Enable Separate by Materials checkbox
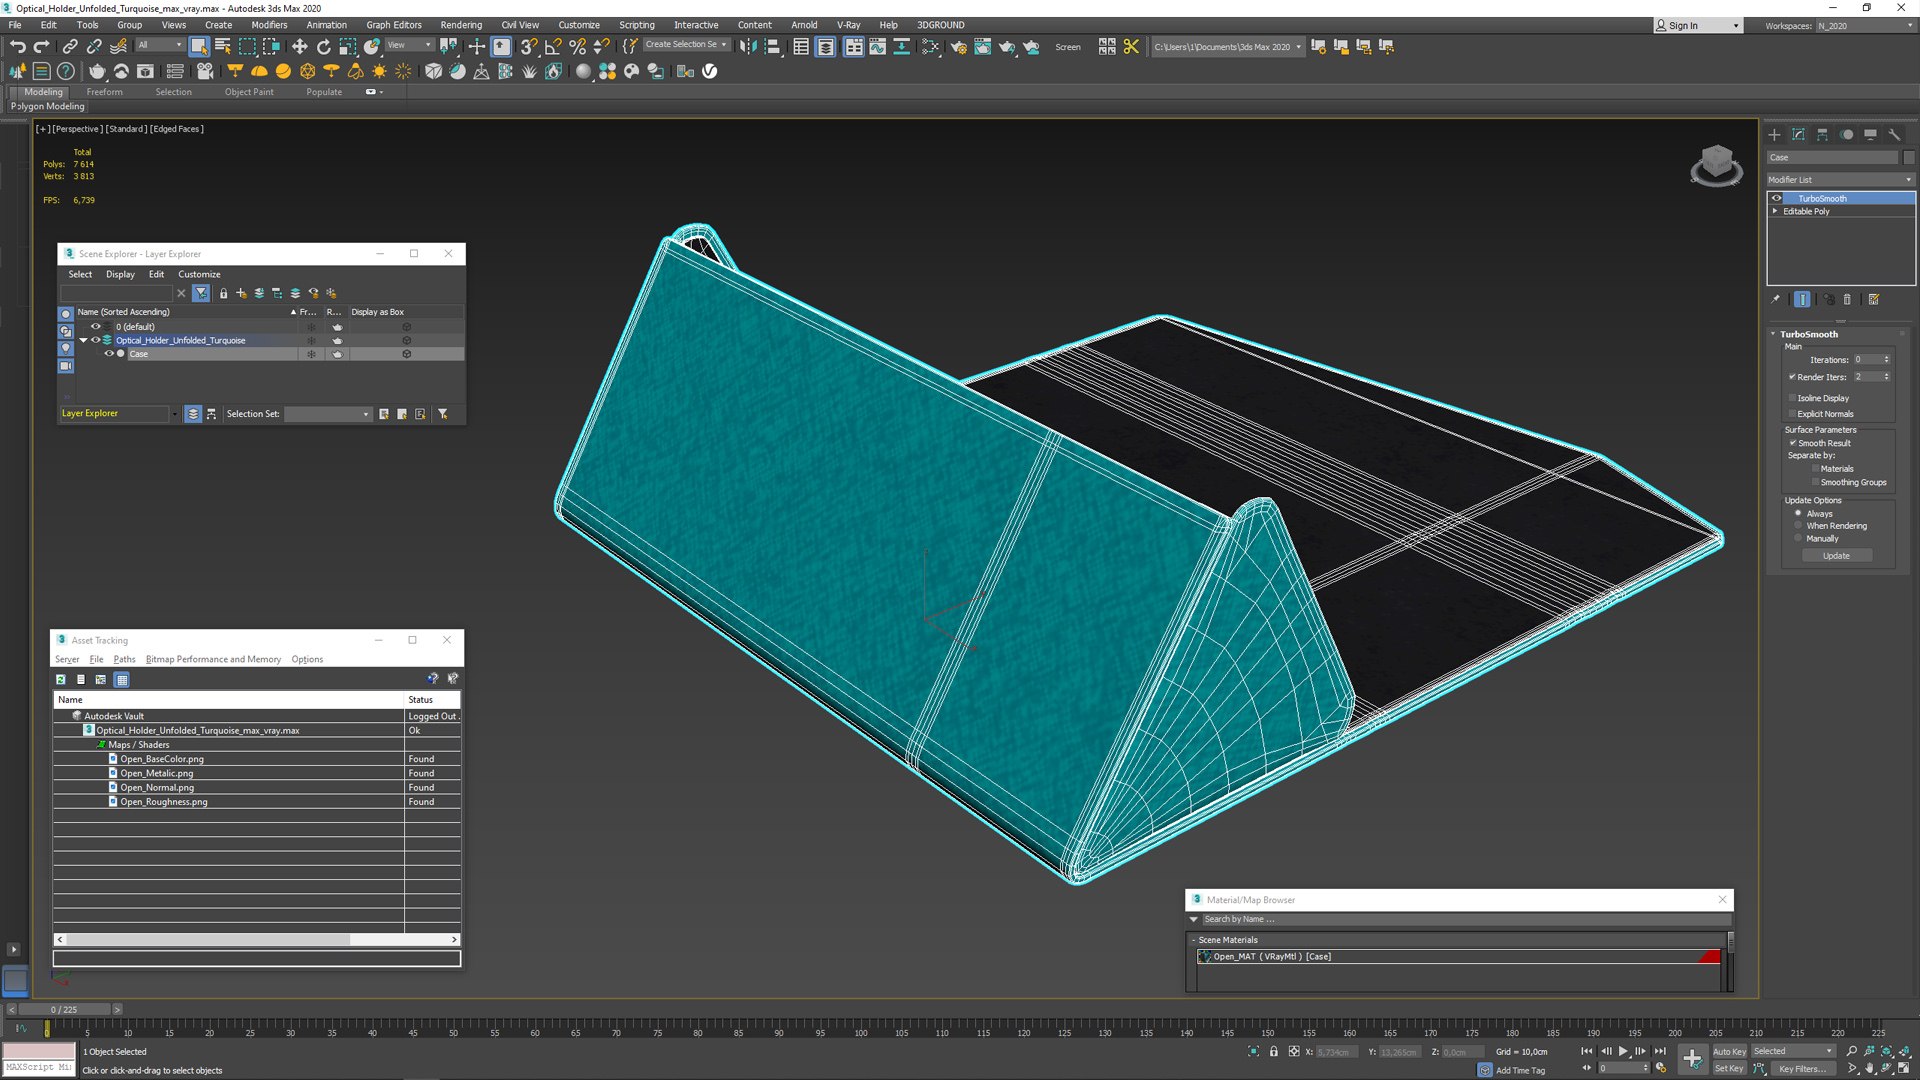This screenshot has width=1920, height=1080. [x=1815, y=468]
